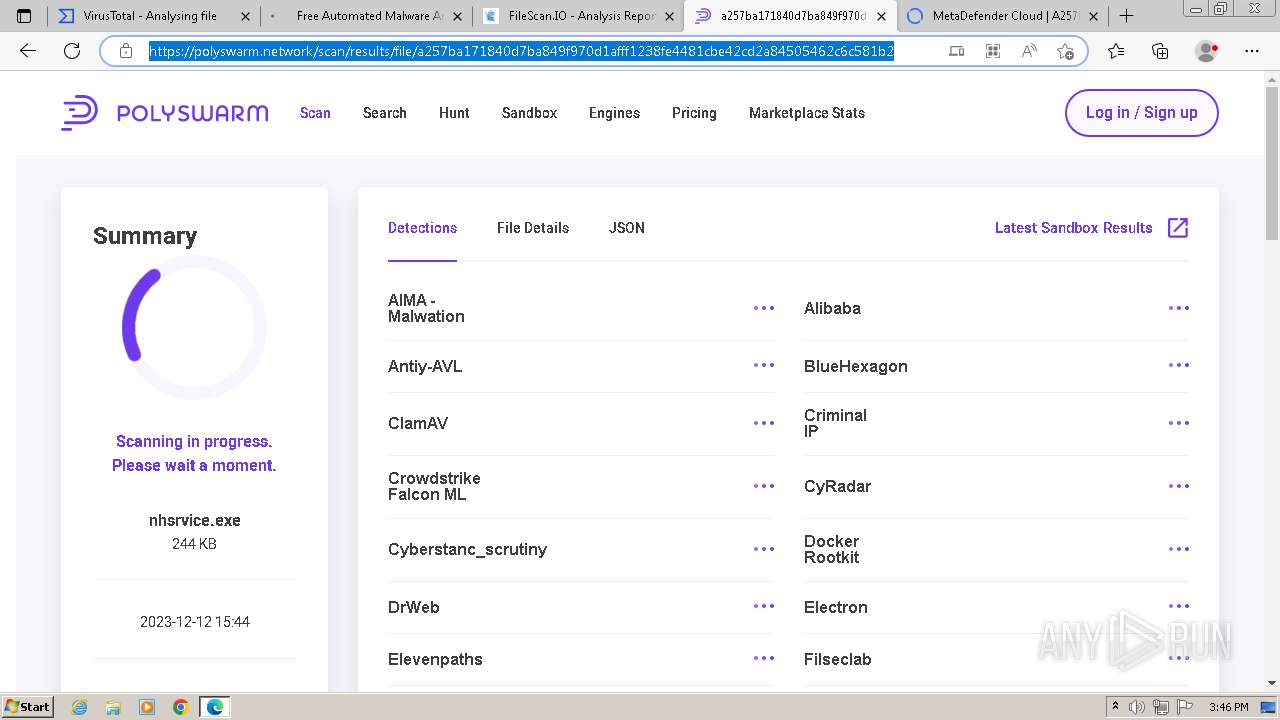Screen dimensions: 1280x720
Task: Open the Engines nav item
Action: [614, 113]
